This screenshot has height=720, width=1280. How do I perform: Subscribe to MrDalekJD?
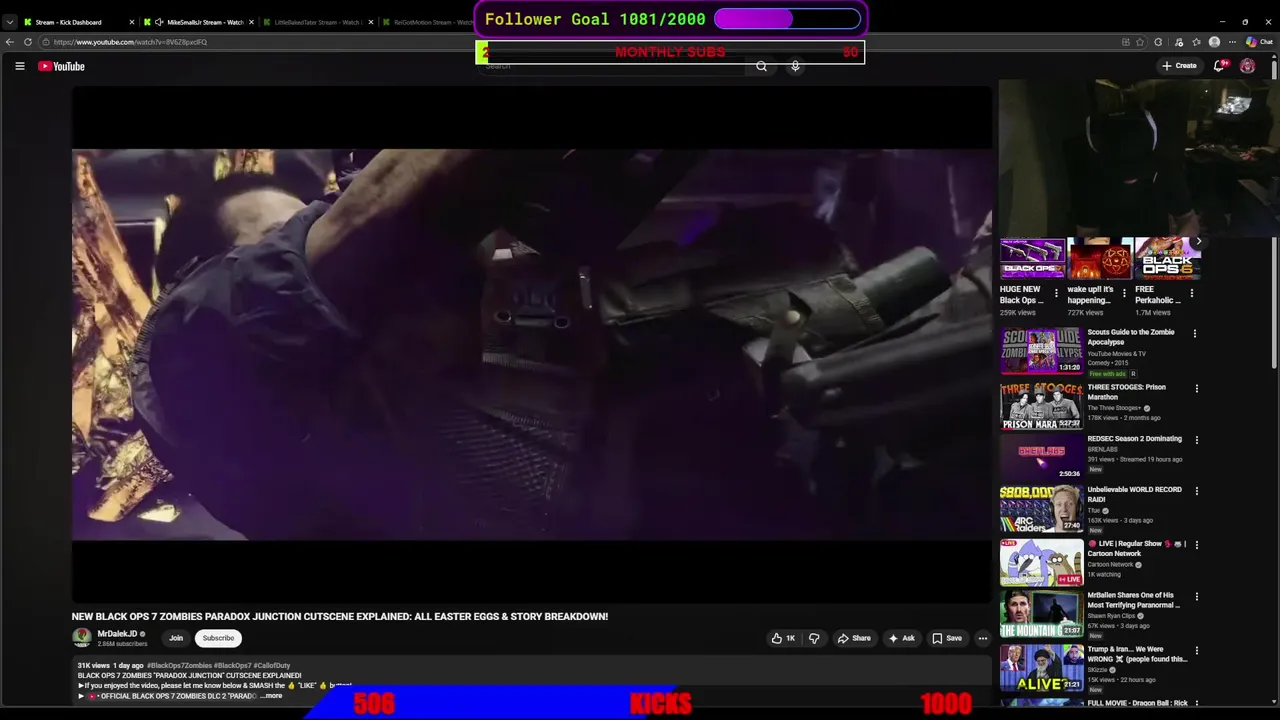click(x=218, y=638)
